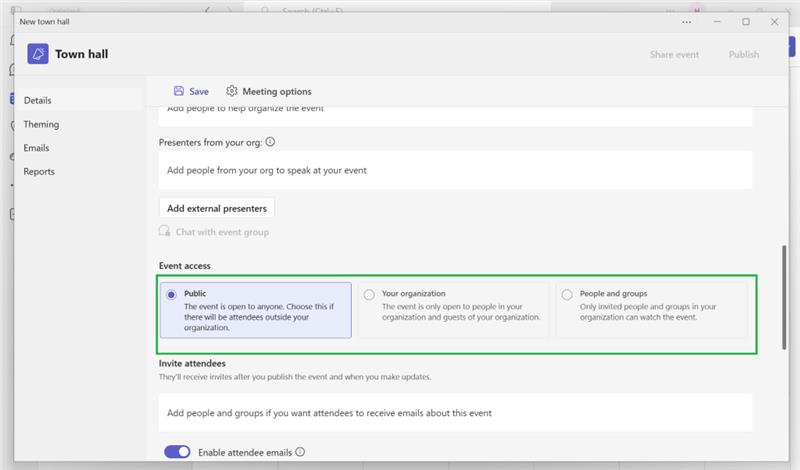Image resolution: width=800 pixels, height=470 pixels.
Task: Click the Invite attendees input field
Action: click(x=455, y=413)
